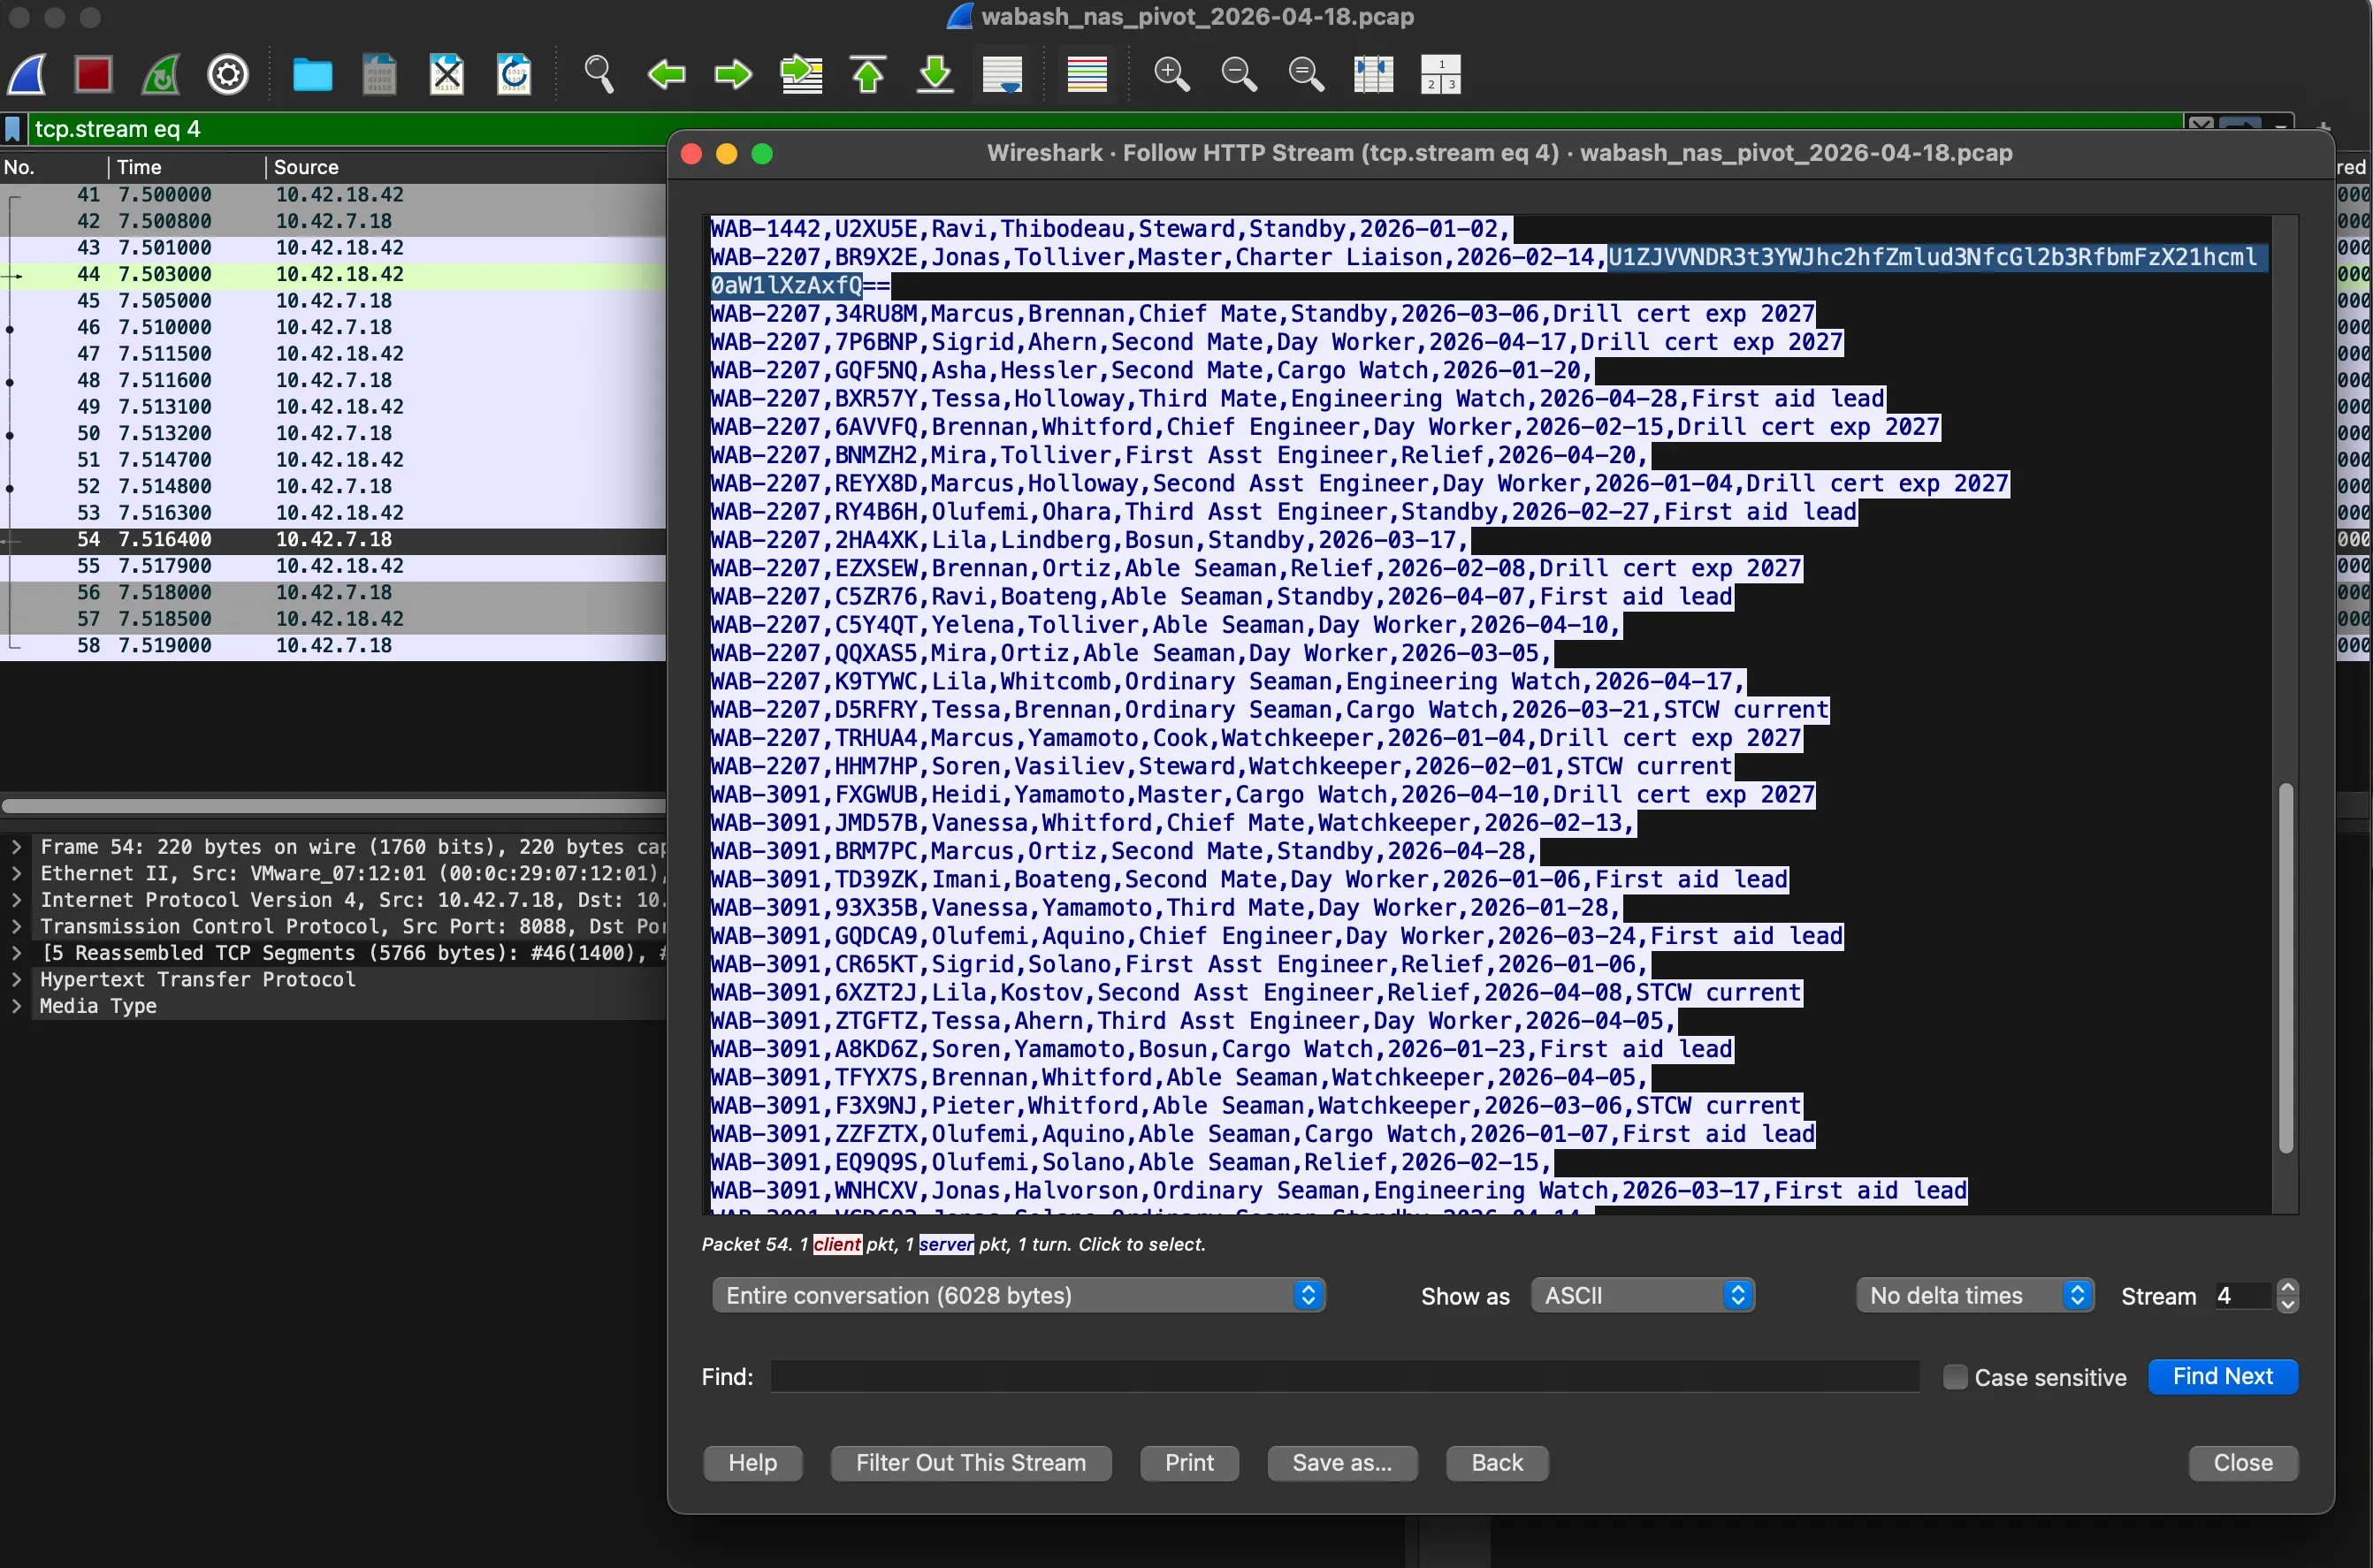Select packet 41 in the packet list
2373x1568 pixels.
(333, 194)
